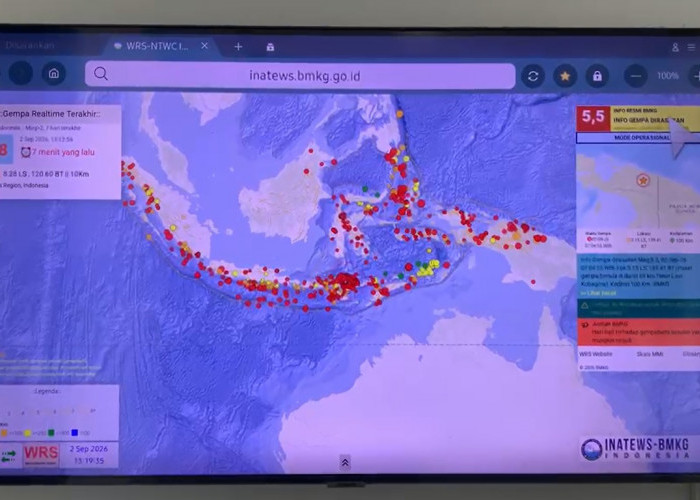Click the 100% zoom level text
Screen dimensions: 700x500
tap(668, 76)
